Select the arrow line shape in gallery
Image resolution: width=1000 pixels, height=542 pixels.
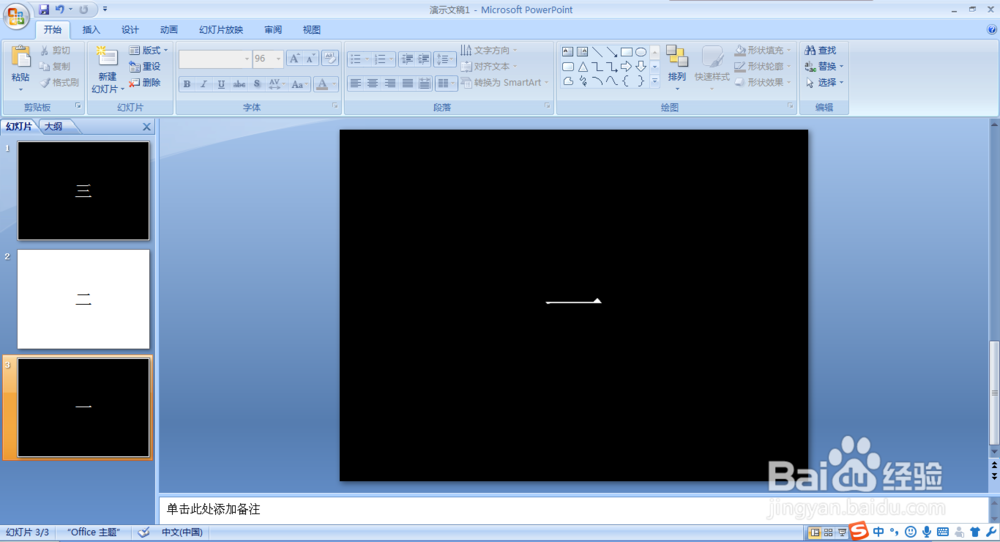click(612, 52)
